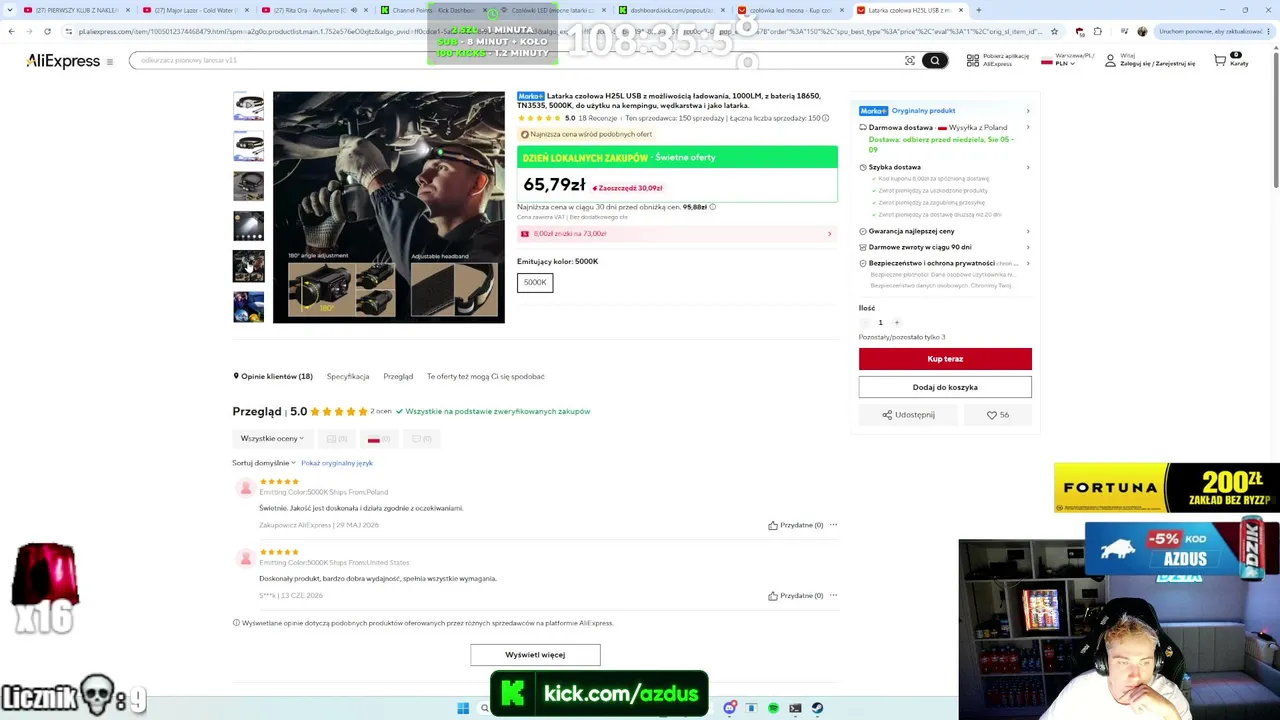Add product to wishlist heart 56
The image size is (1280, 720).
998,415
